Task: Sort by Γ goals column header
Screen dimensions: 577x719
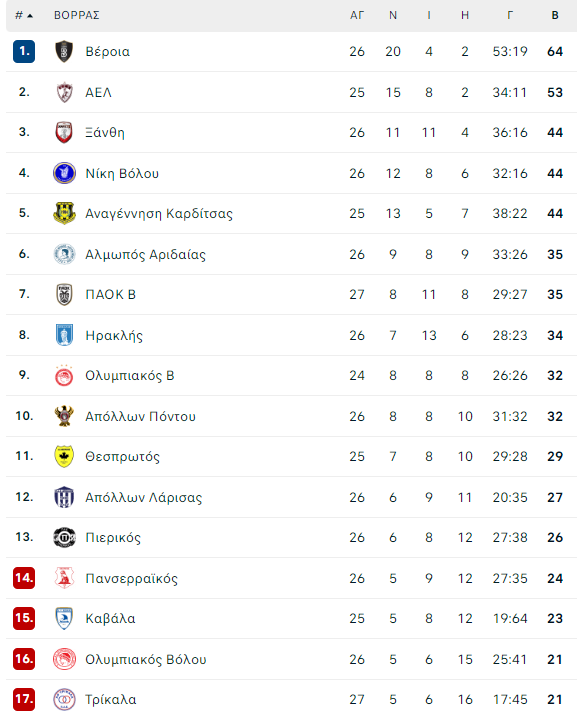Action: pos(510,16)
